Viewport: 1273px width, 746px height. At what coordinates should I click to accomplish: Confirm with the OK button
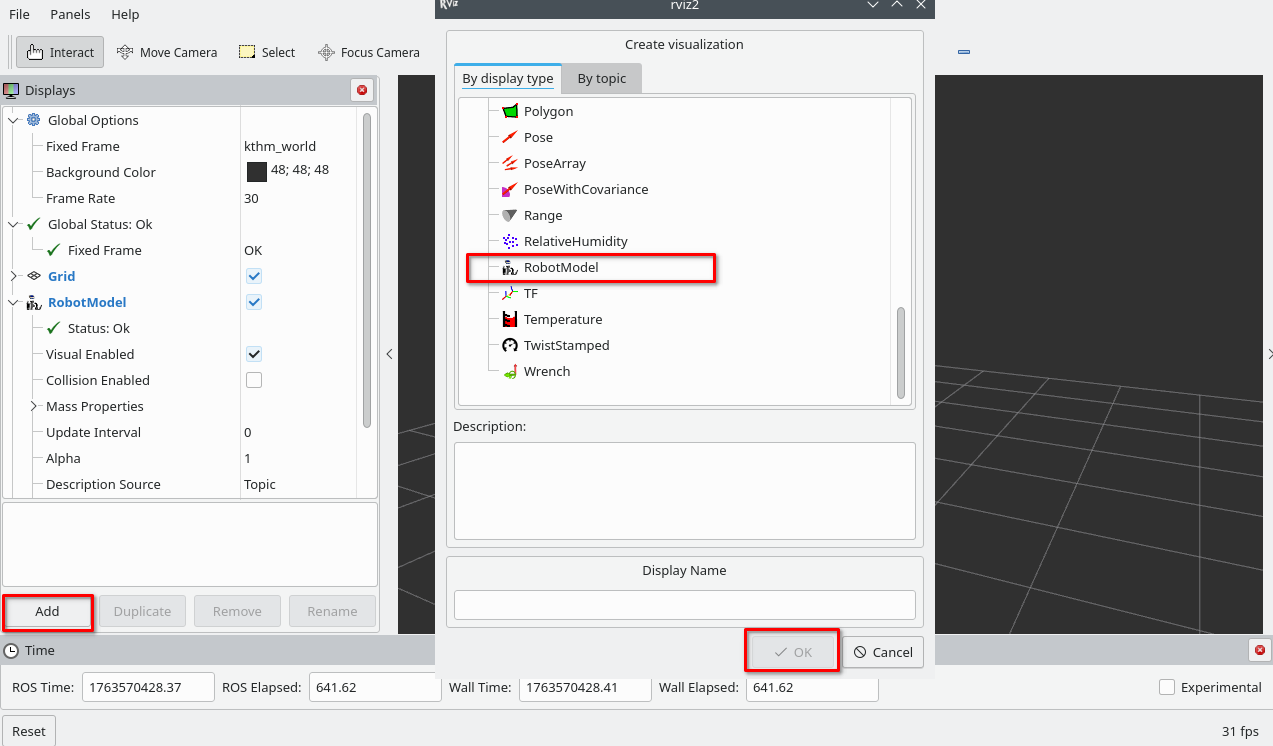[793, 652]
